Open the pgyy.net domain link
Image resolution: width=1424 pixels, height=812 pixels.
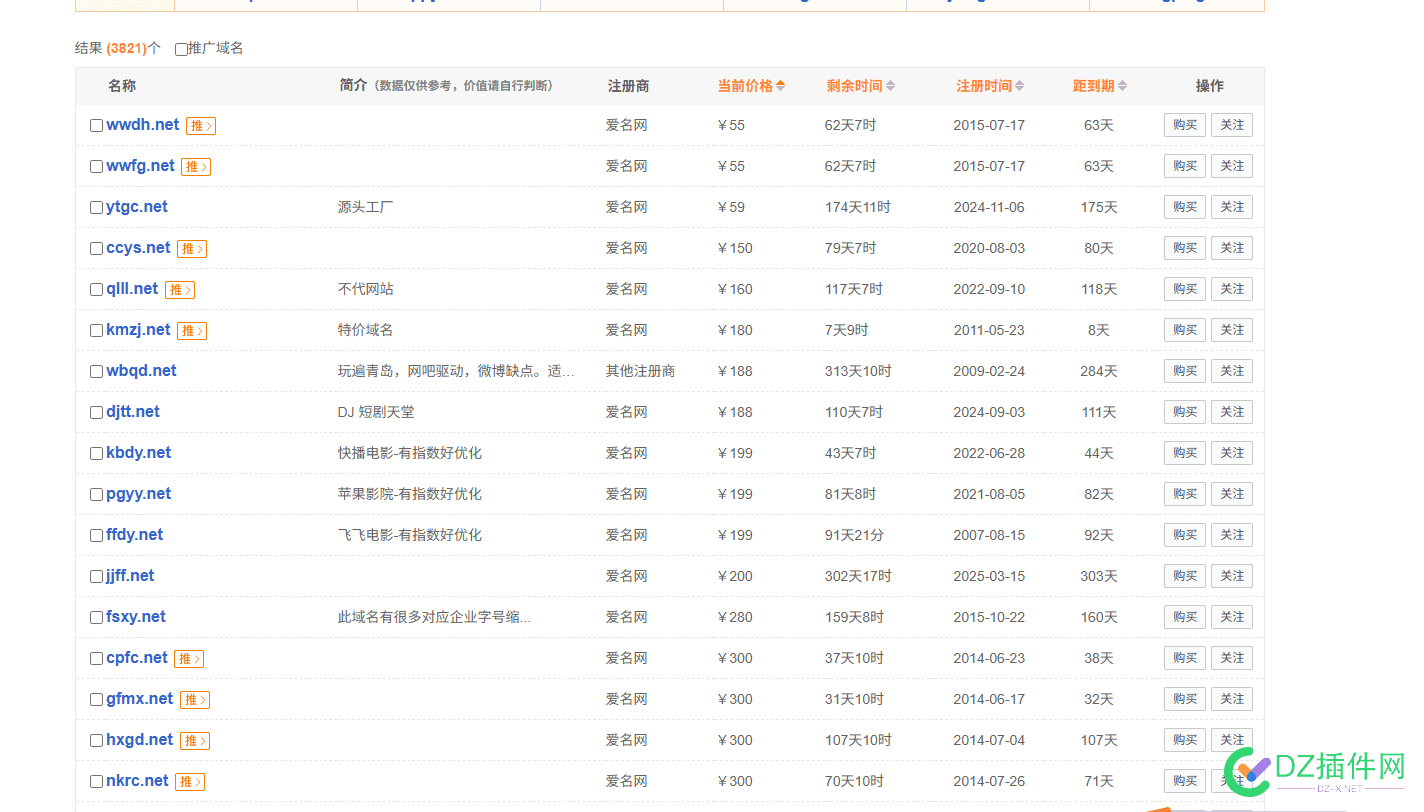pyautogui.click(x=139, y=494)
